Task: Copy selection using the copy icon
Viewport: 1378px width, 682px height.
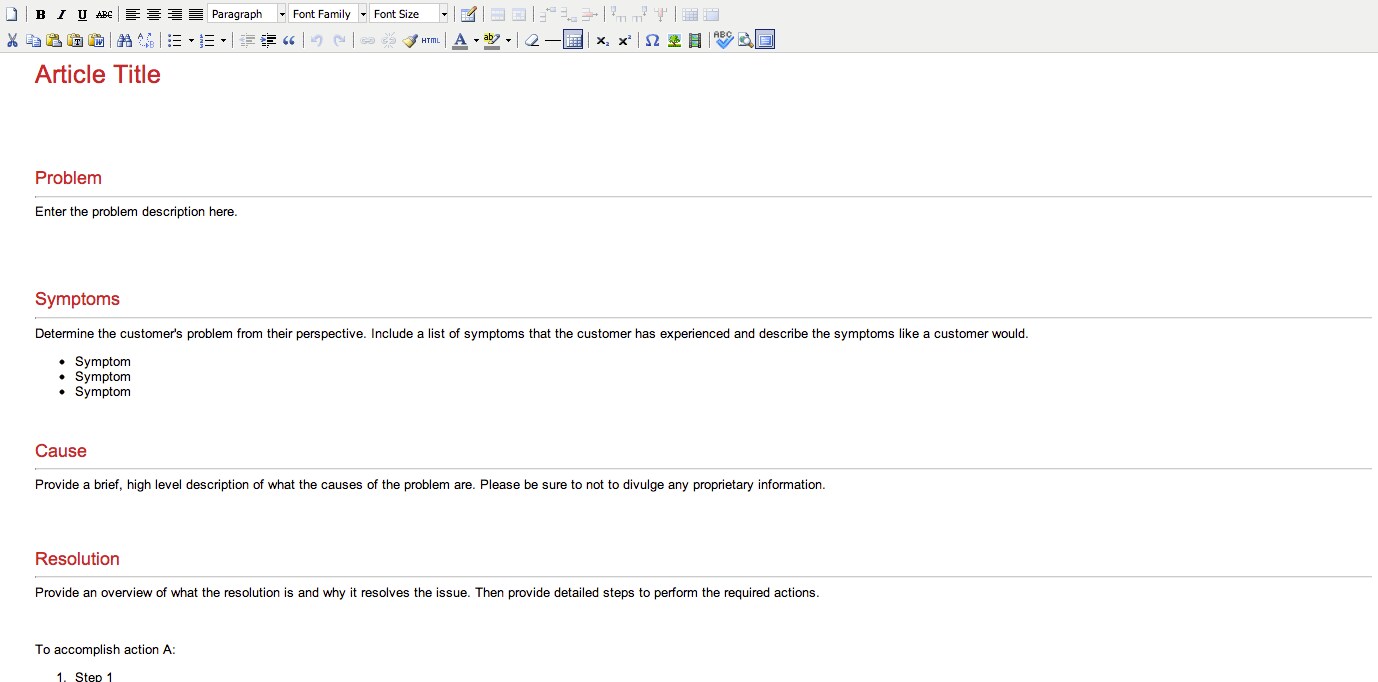Action: [33, 40]
